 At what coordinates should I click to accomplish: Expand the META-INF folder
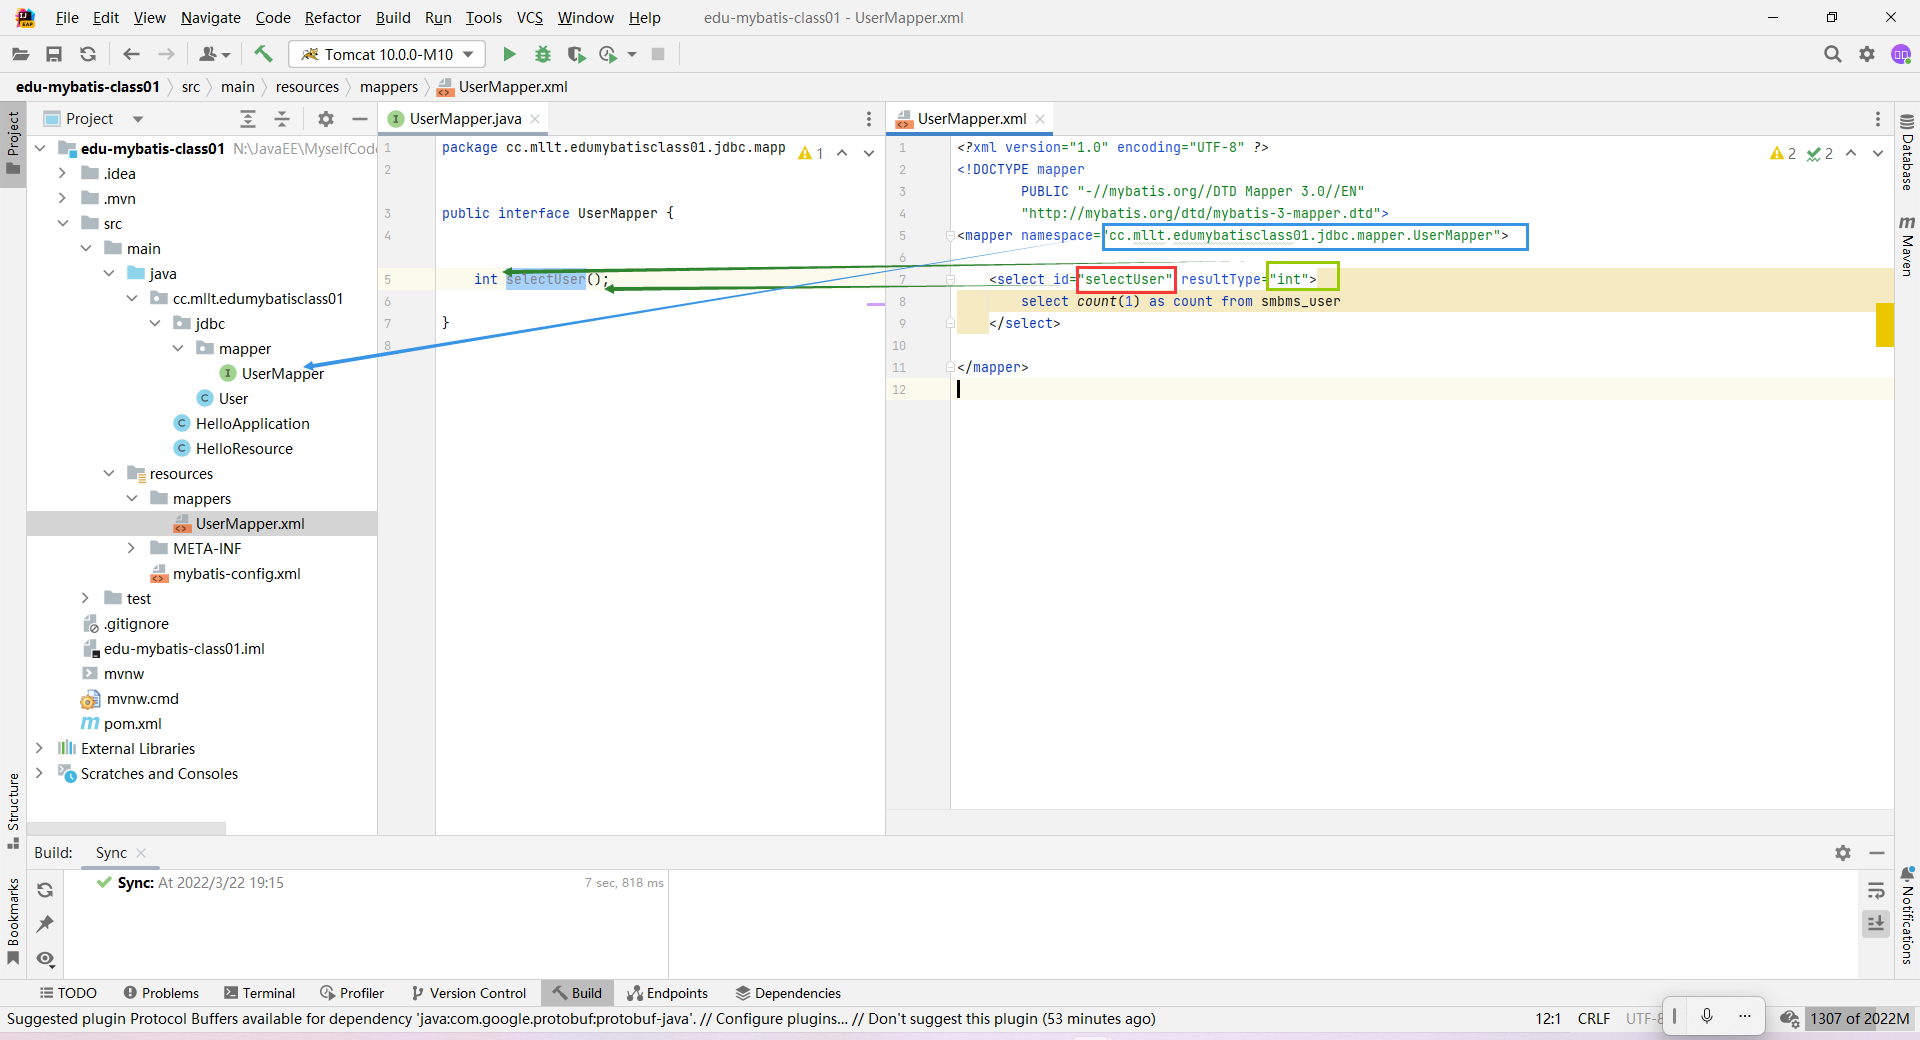pos(131,548)
